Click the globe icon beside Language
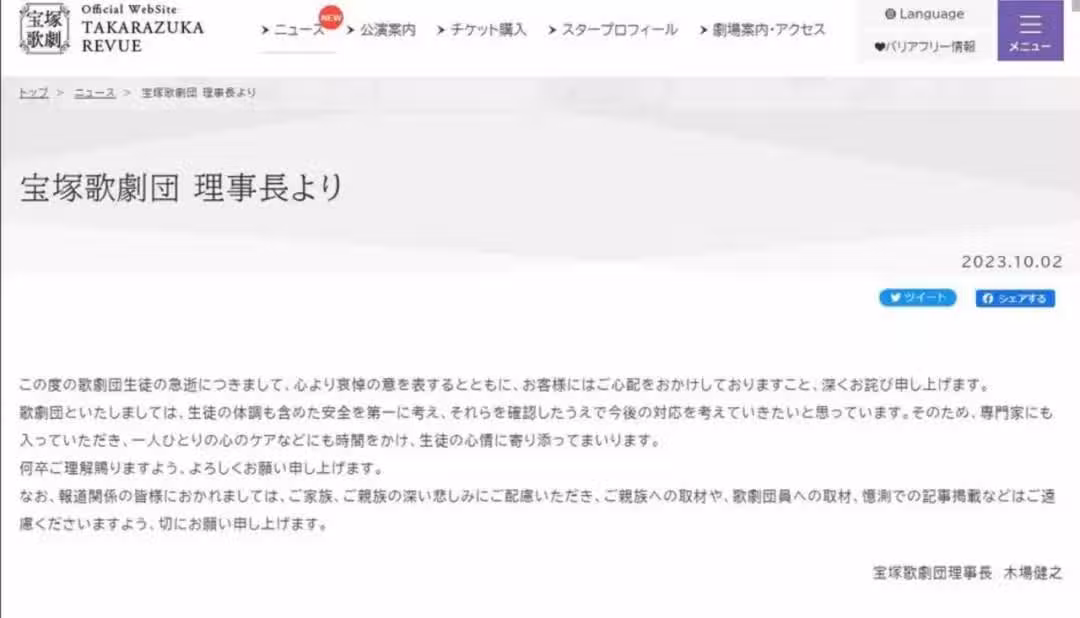The height and width of the screenshot is (618, 1080). (890, 14)
